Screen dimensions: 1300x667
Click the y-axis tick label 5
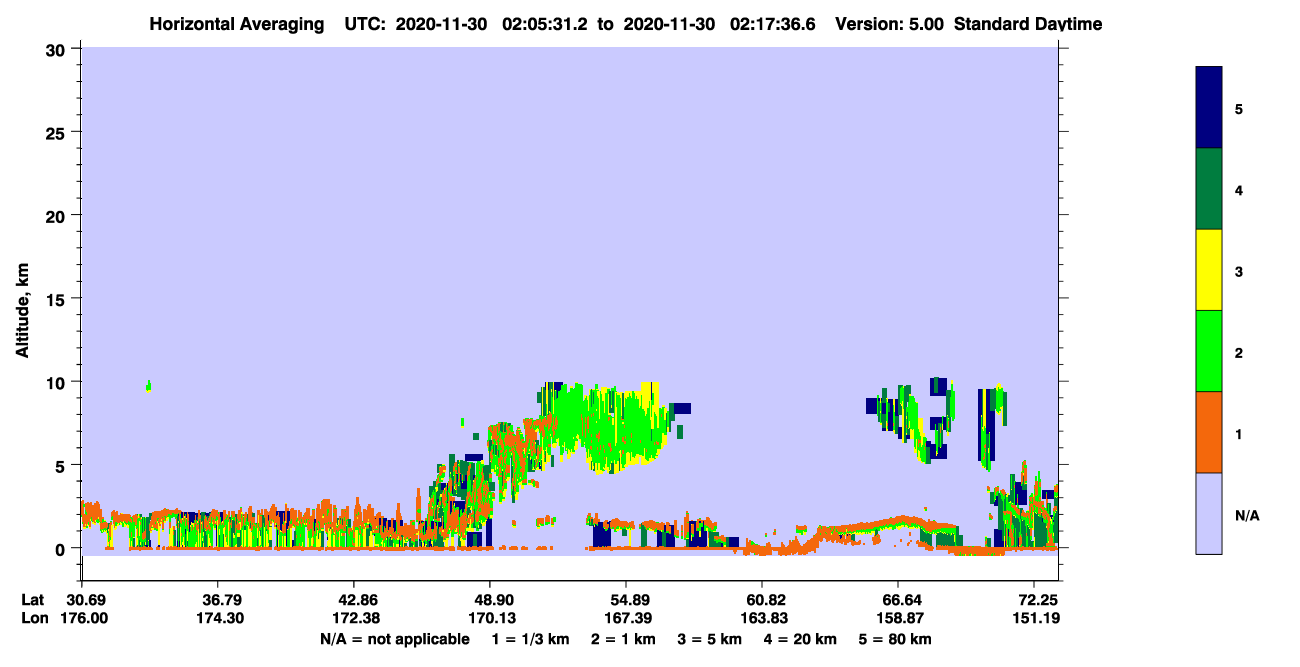pyautogui.click(x=62, y=465)
